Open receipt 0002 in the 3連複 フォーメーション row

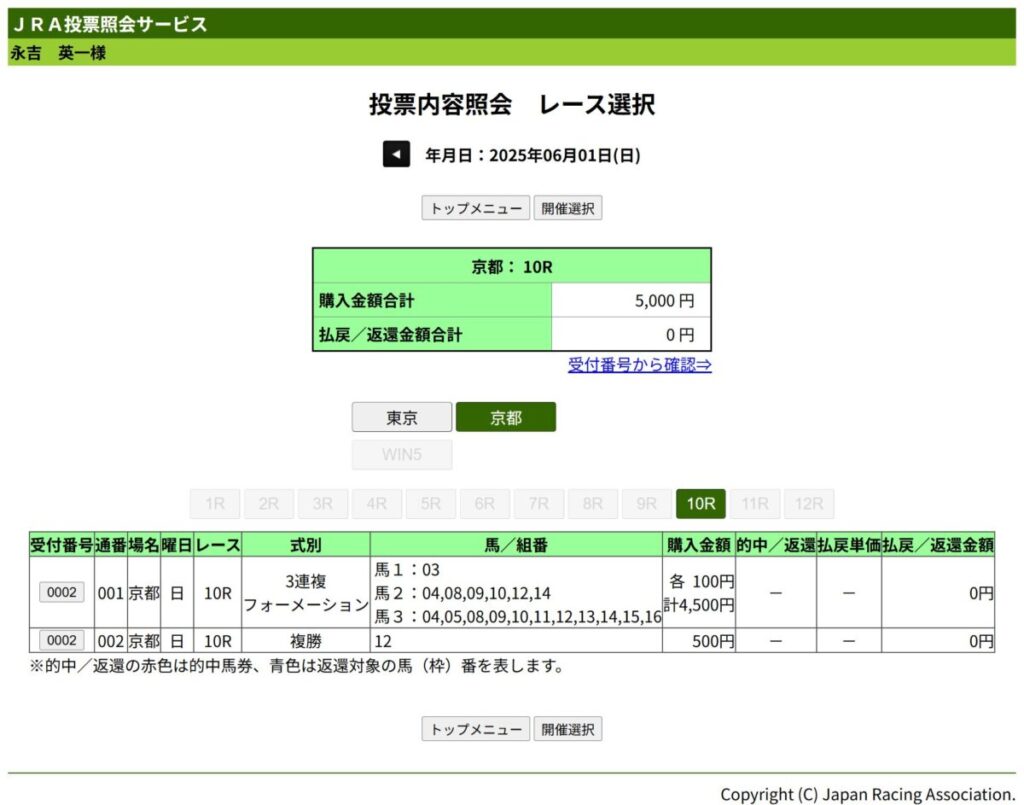click(x=62, y=592)
